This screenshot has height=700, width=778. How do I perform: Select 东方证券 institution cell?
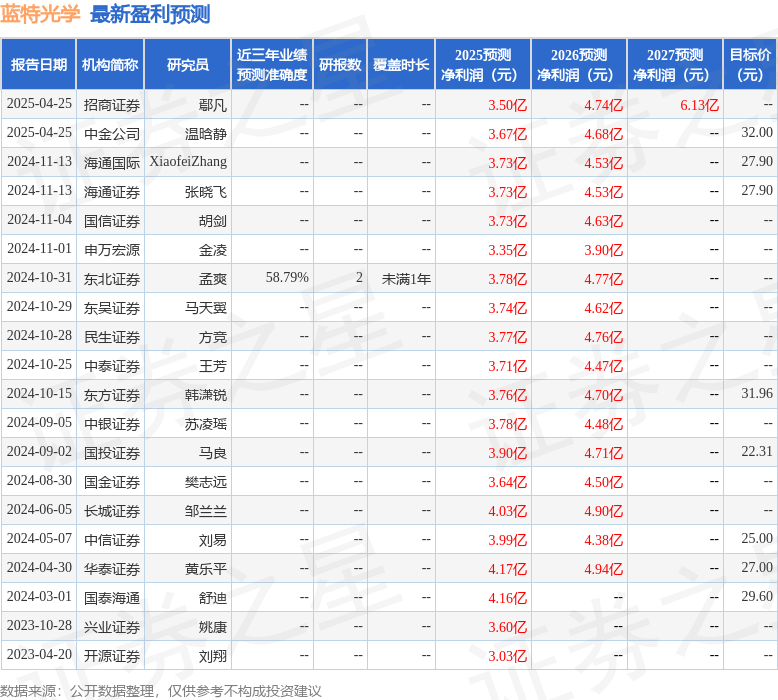click(112, 395)
